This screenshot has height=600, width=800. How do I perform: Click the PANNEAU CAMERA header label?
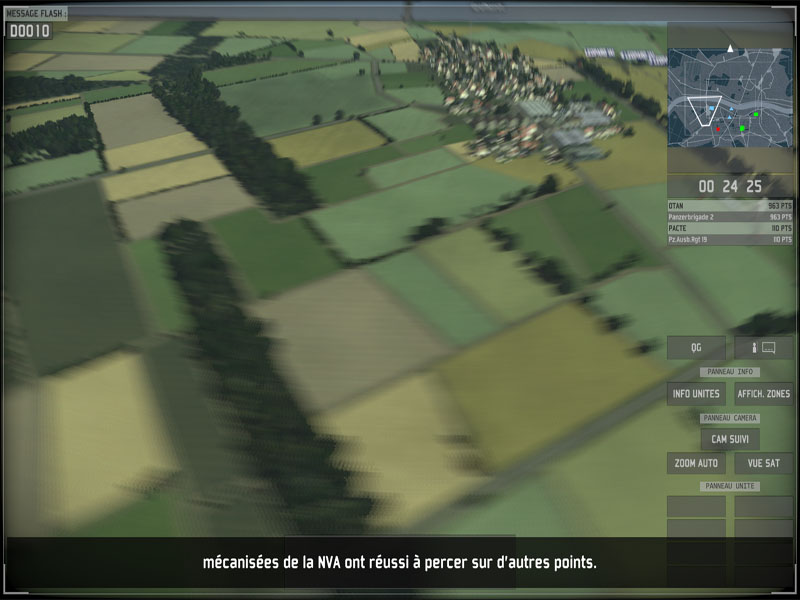tap(730, 418)
